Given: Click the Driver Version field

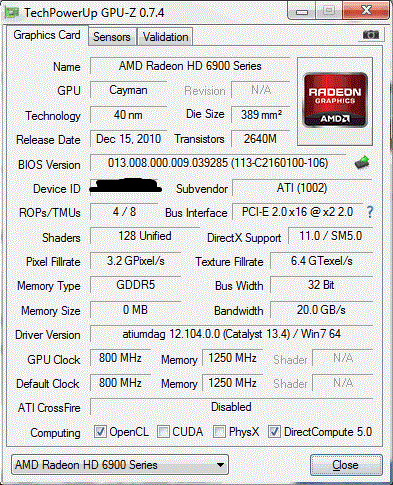Looking at the screenshot, I should pyautogui.click(x=231, y=334).
